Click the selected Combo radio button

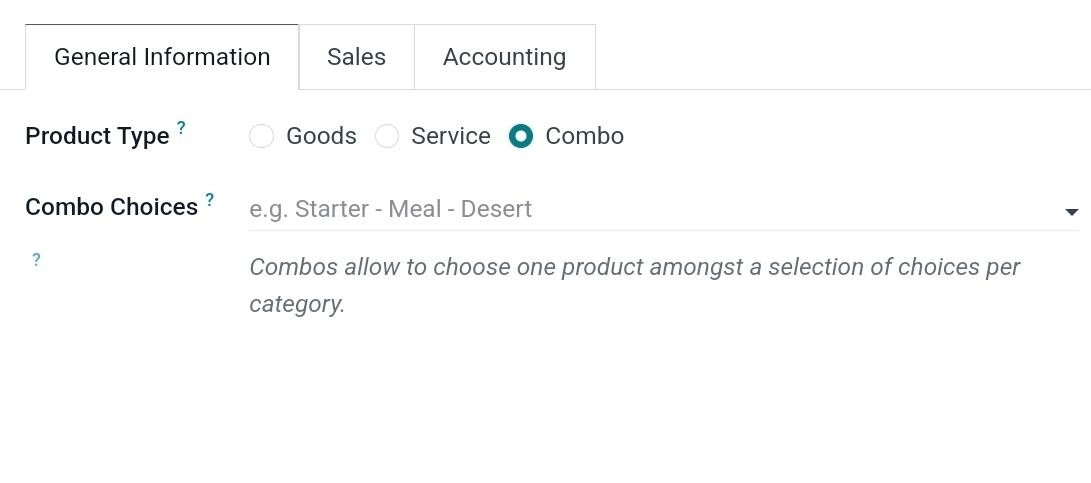pyautogui.click(x=521, y=136)
